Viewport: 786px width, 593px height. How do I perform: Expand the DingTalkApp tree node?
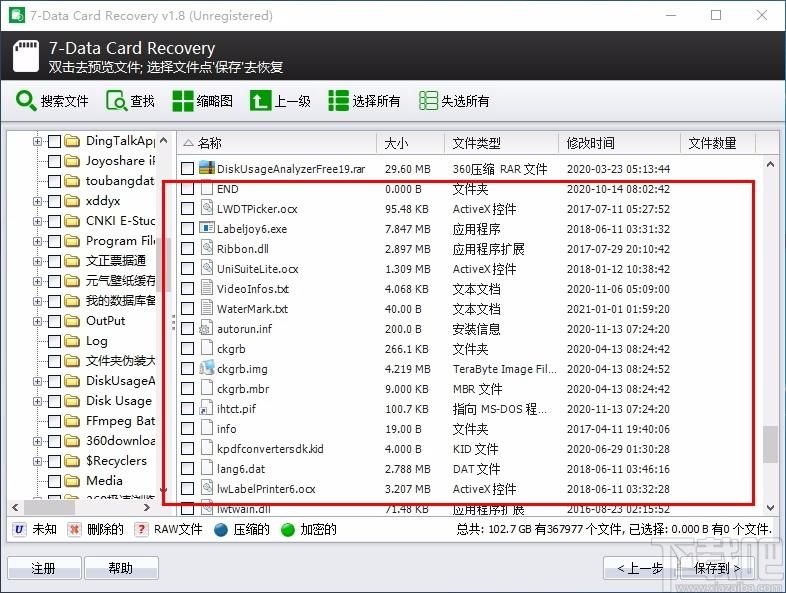point(37,141)
